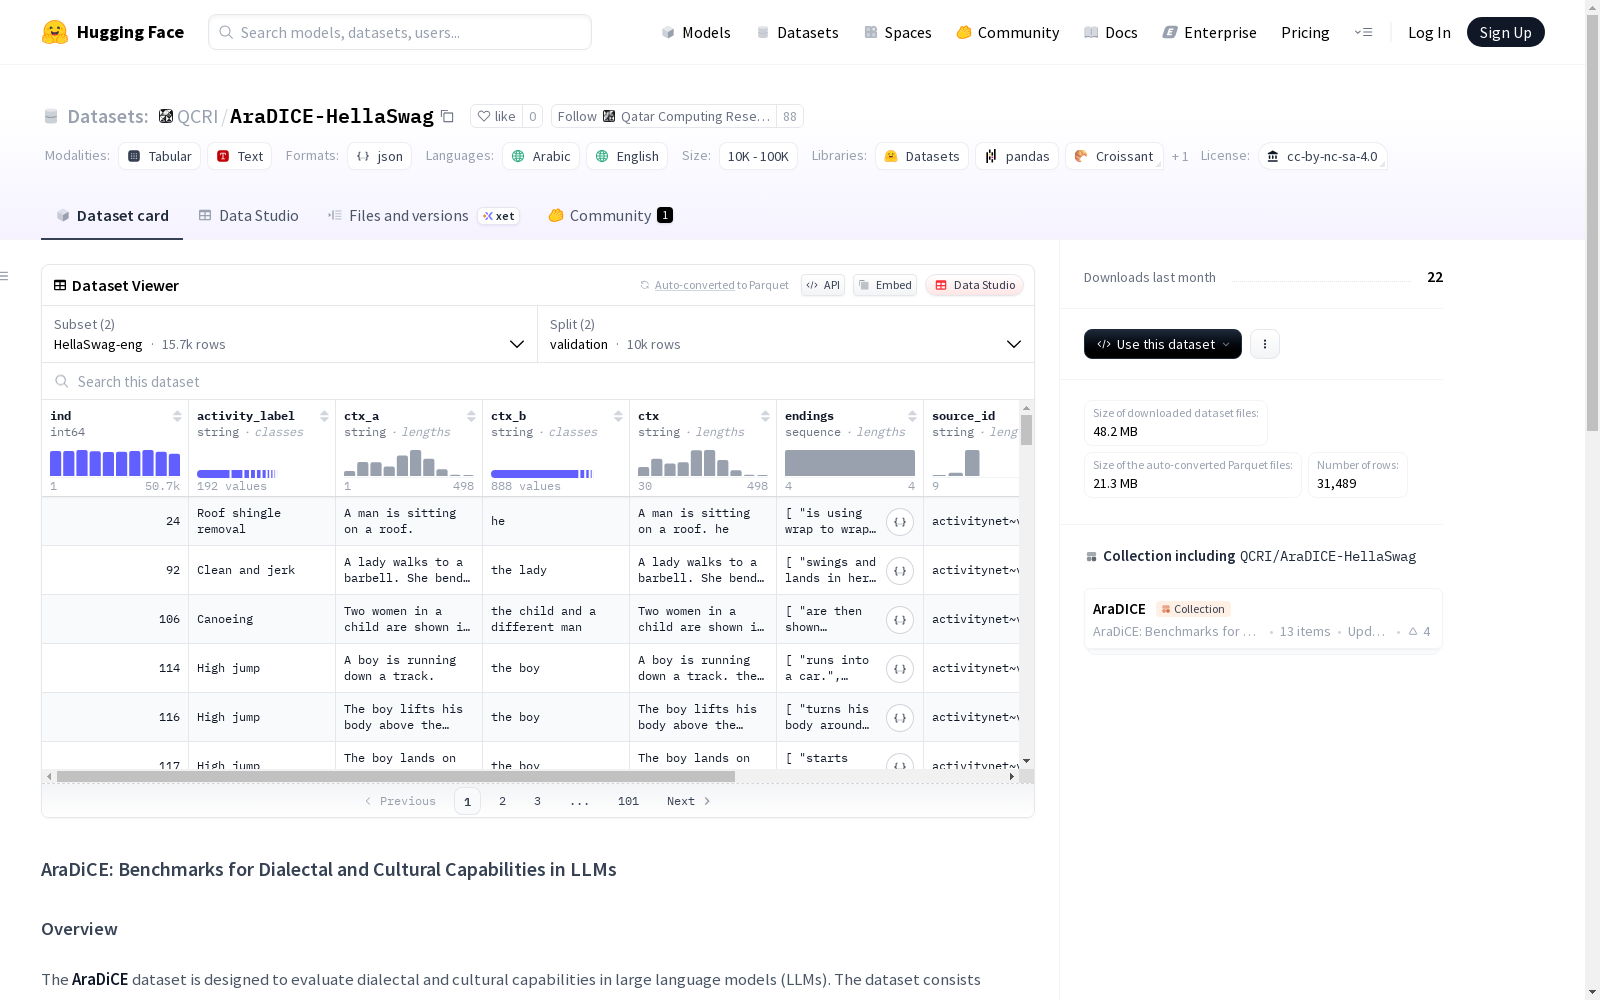Filter by the Arabic language tag
The height and width of the screenshot is (1000, 1600).
(541, 156)
